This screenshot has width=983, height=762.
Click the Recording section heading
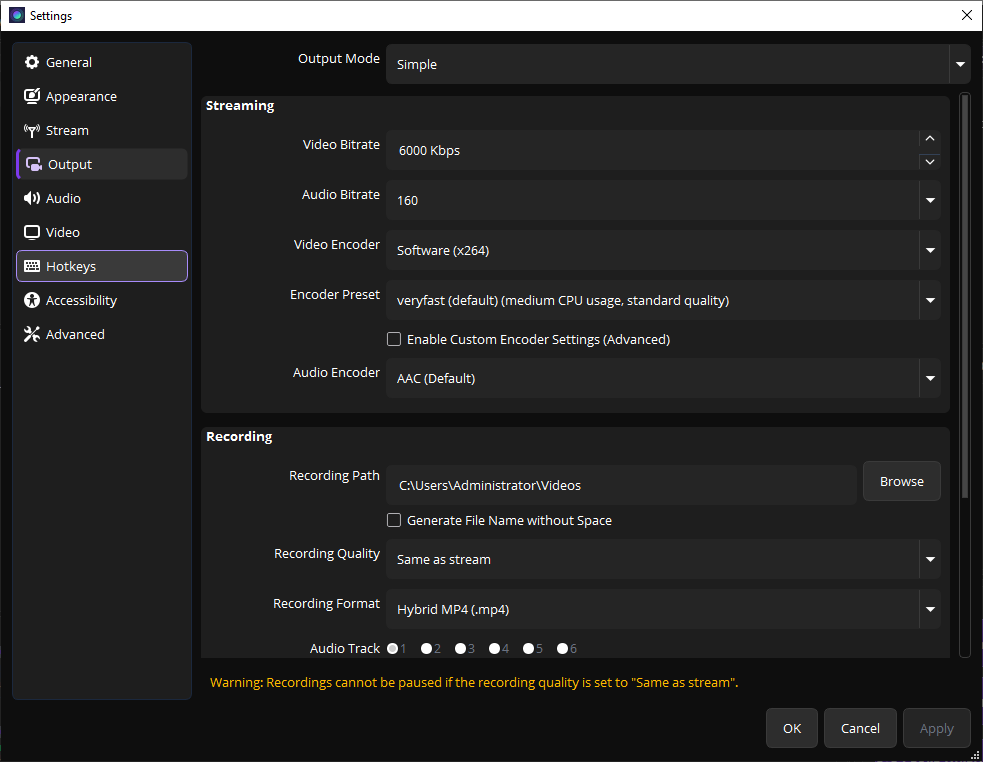click(x=239, y=437)
